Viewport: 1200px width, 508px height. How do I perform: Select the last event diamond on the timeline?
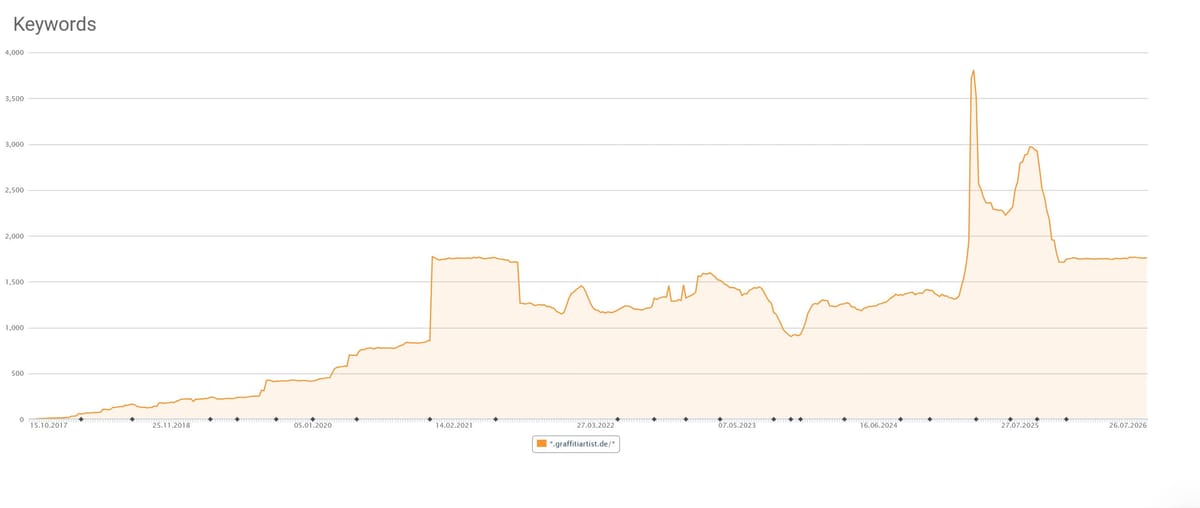1066,419
